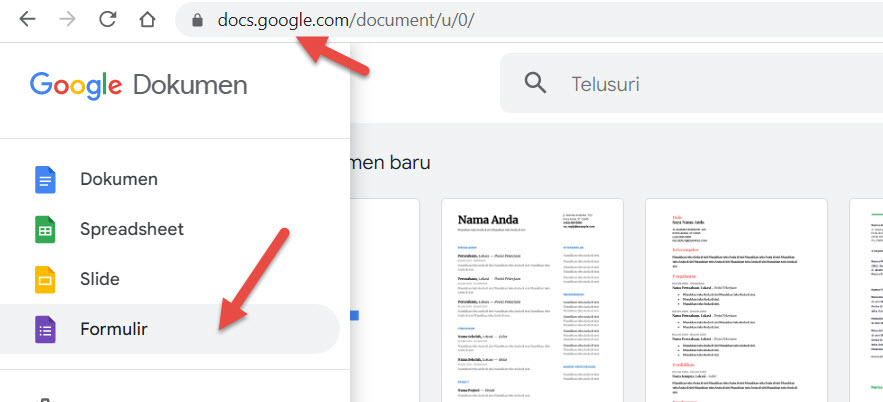Click the Google Dokumen logo
883x402 pixels.
(138, 84)
